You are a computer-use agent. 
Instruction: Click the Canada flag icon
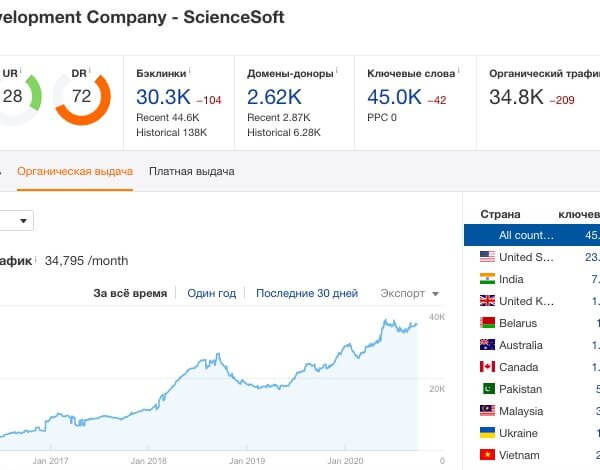(487, 367)
